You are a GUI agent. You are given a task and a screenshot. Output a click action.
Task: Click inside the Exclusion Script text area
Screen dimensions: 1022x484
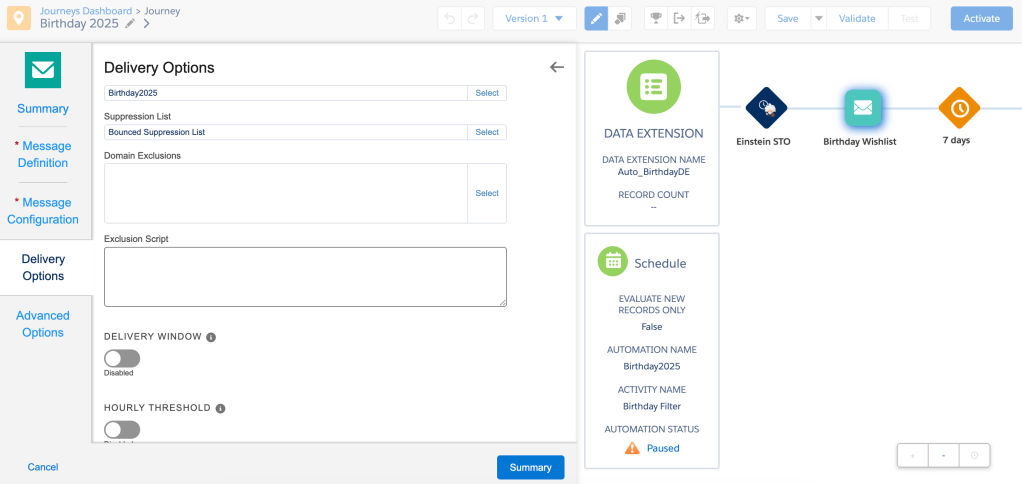(305, 277)
